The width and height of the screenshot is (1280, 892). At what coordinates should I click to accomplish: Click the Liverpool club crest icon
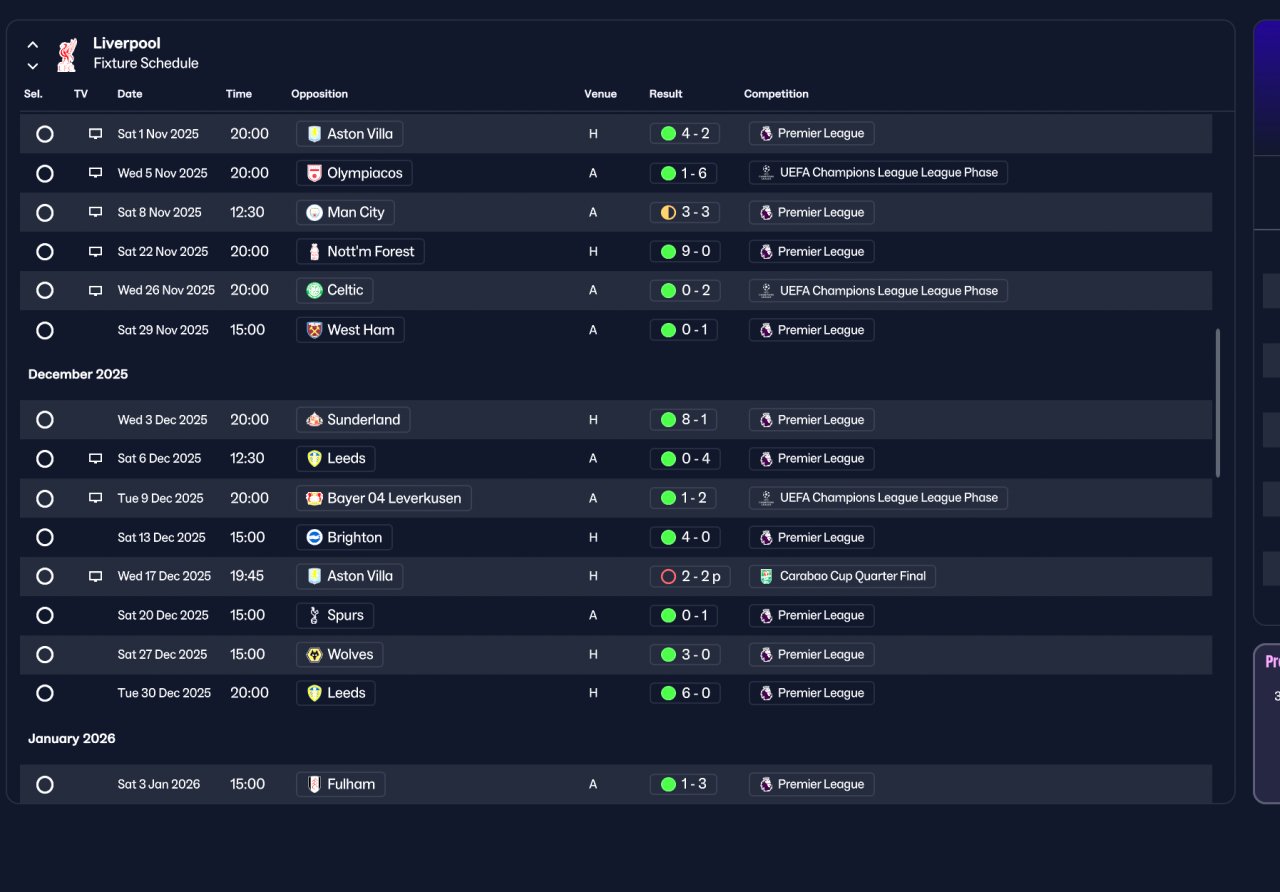coord(67,54)
